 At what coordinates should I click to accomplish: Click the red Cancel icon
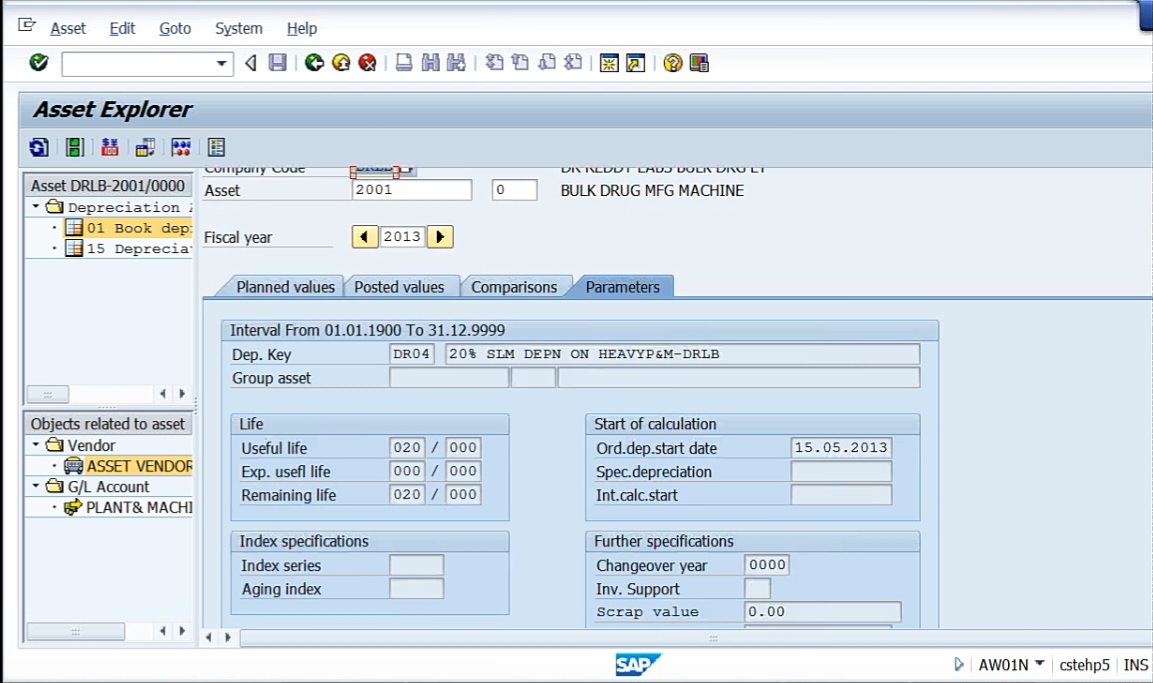click(x=367, y=63)
